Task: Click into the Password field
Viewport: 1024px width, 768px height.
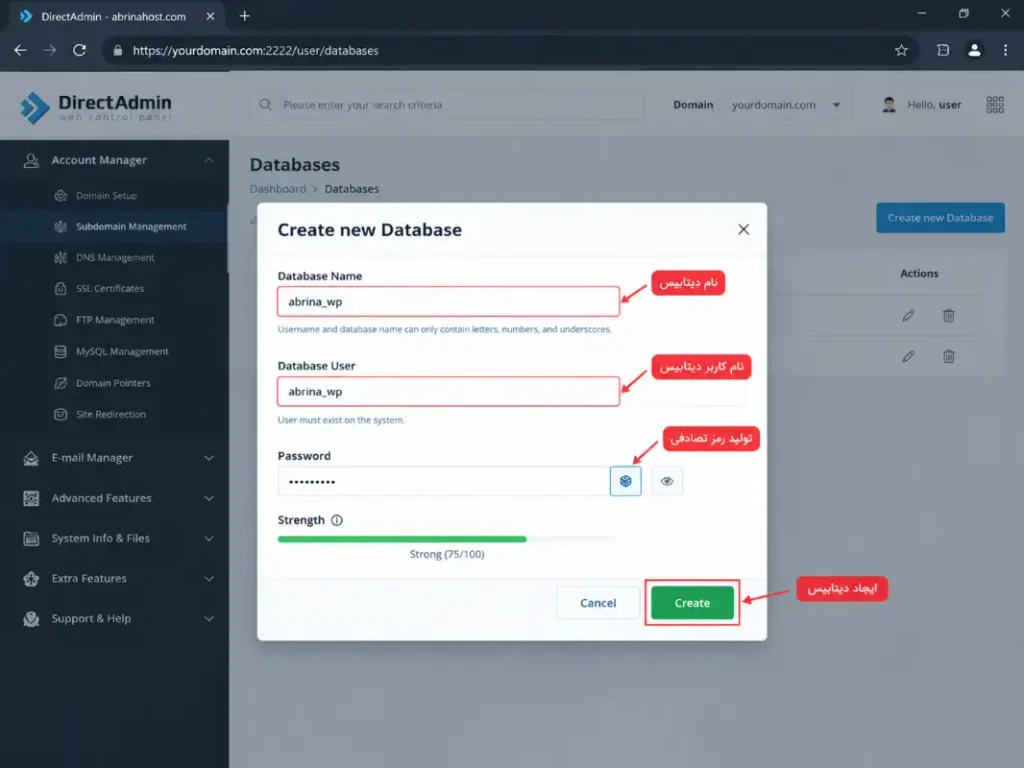Action: [x=443, y=481]
